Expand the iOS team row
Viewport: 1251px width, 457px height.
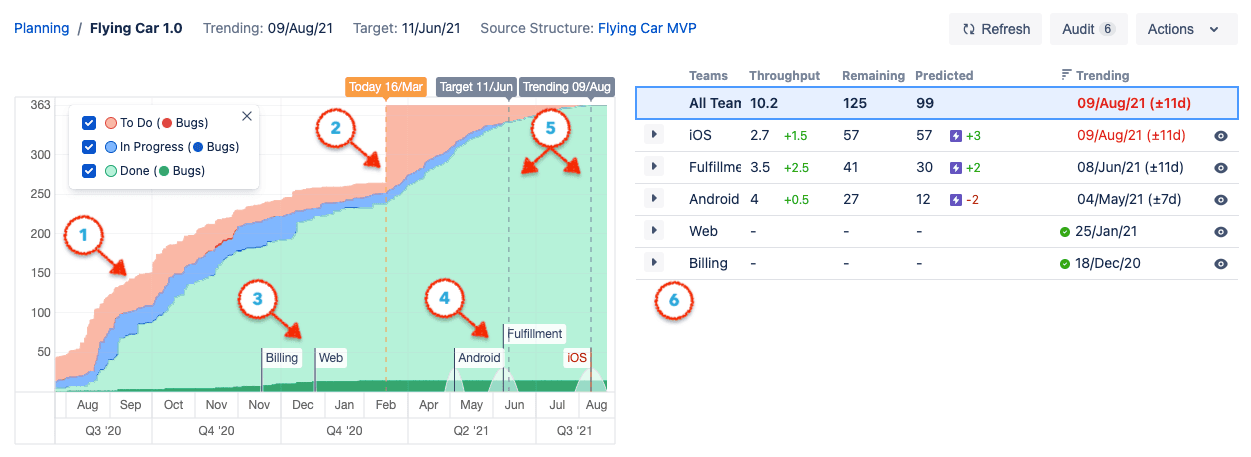pyautogui.click(x=655, y=135)
